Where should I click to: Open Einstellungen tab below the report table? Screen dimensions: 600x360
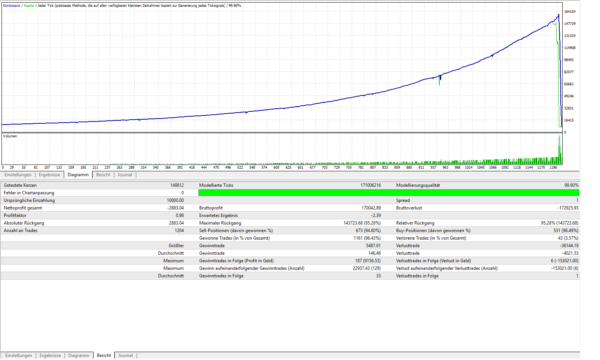point(18,355)
